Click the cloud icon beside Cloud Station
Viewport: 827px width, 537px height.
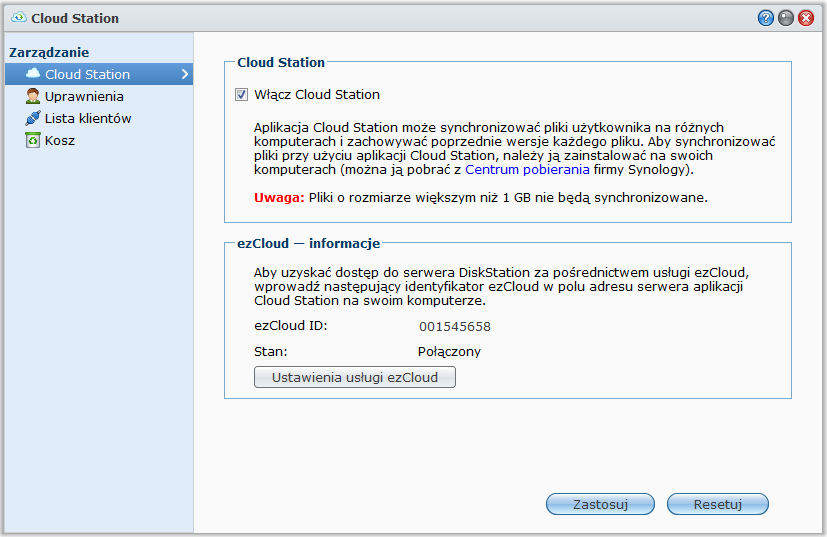pos(33,73)
